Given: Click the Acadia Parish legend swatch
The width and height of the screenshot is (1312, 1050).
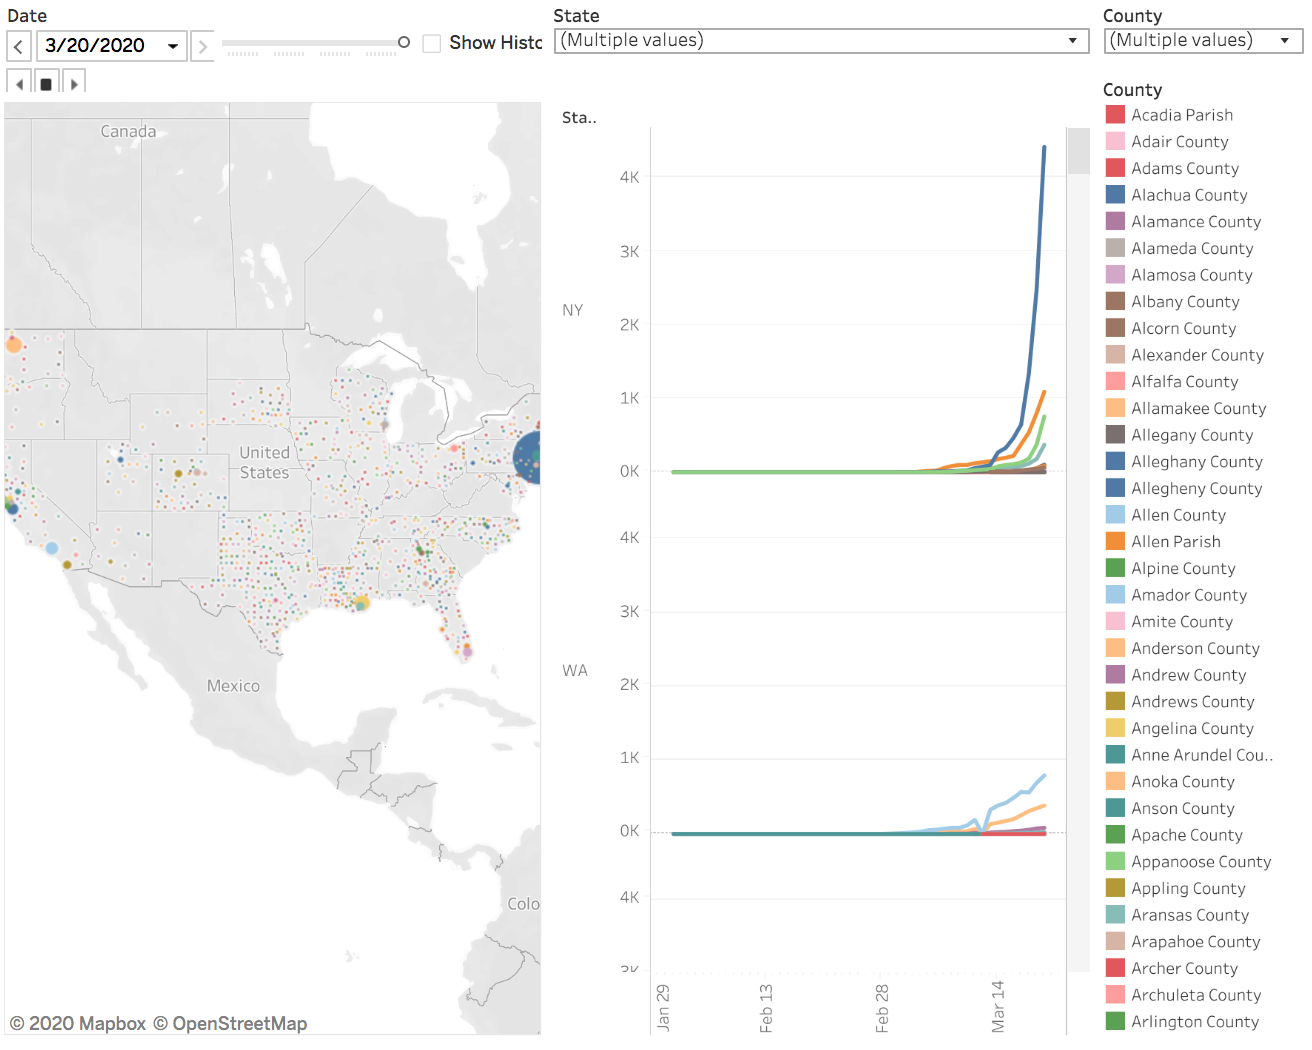Looking at the screenshot, I should coord(1115,114).
